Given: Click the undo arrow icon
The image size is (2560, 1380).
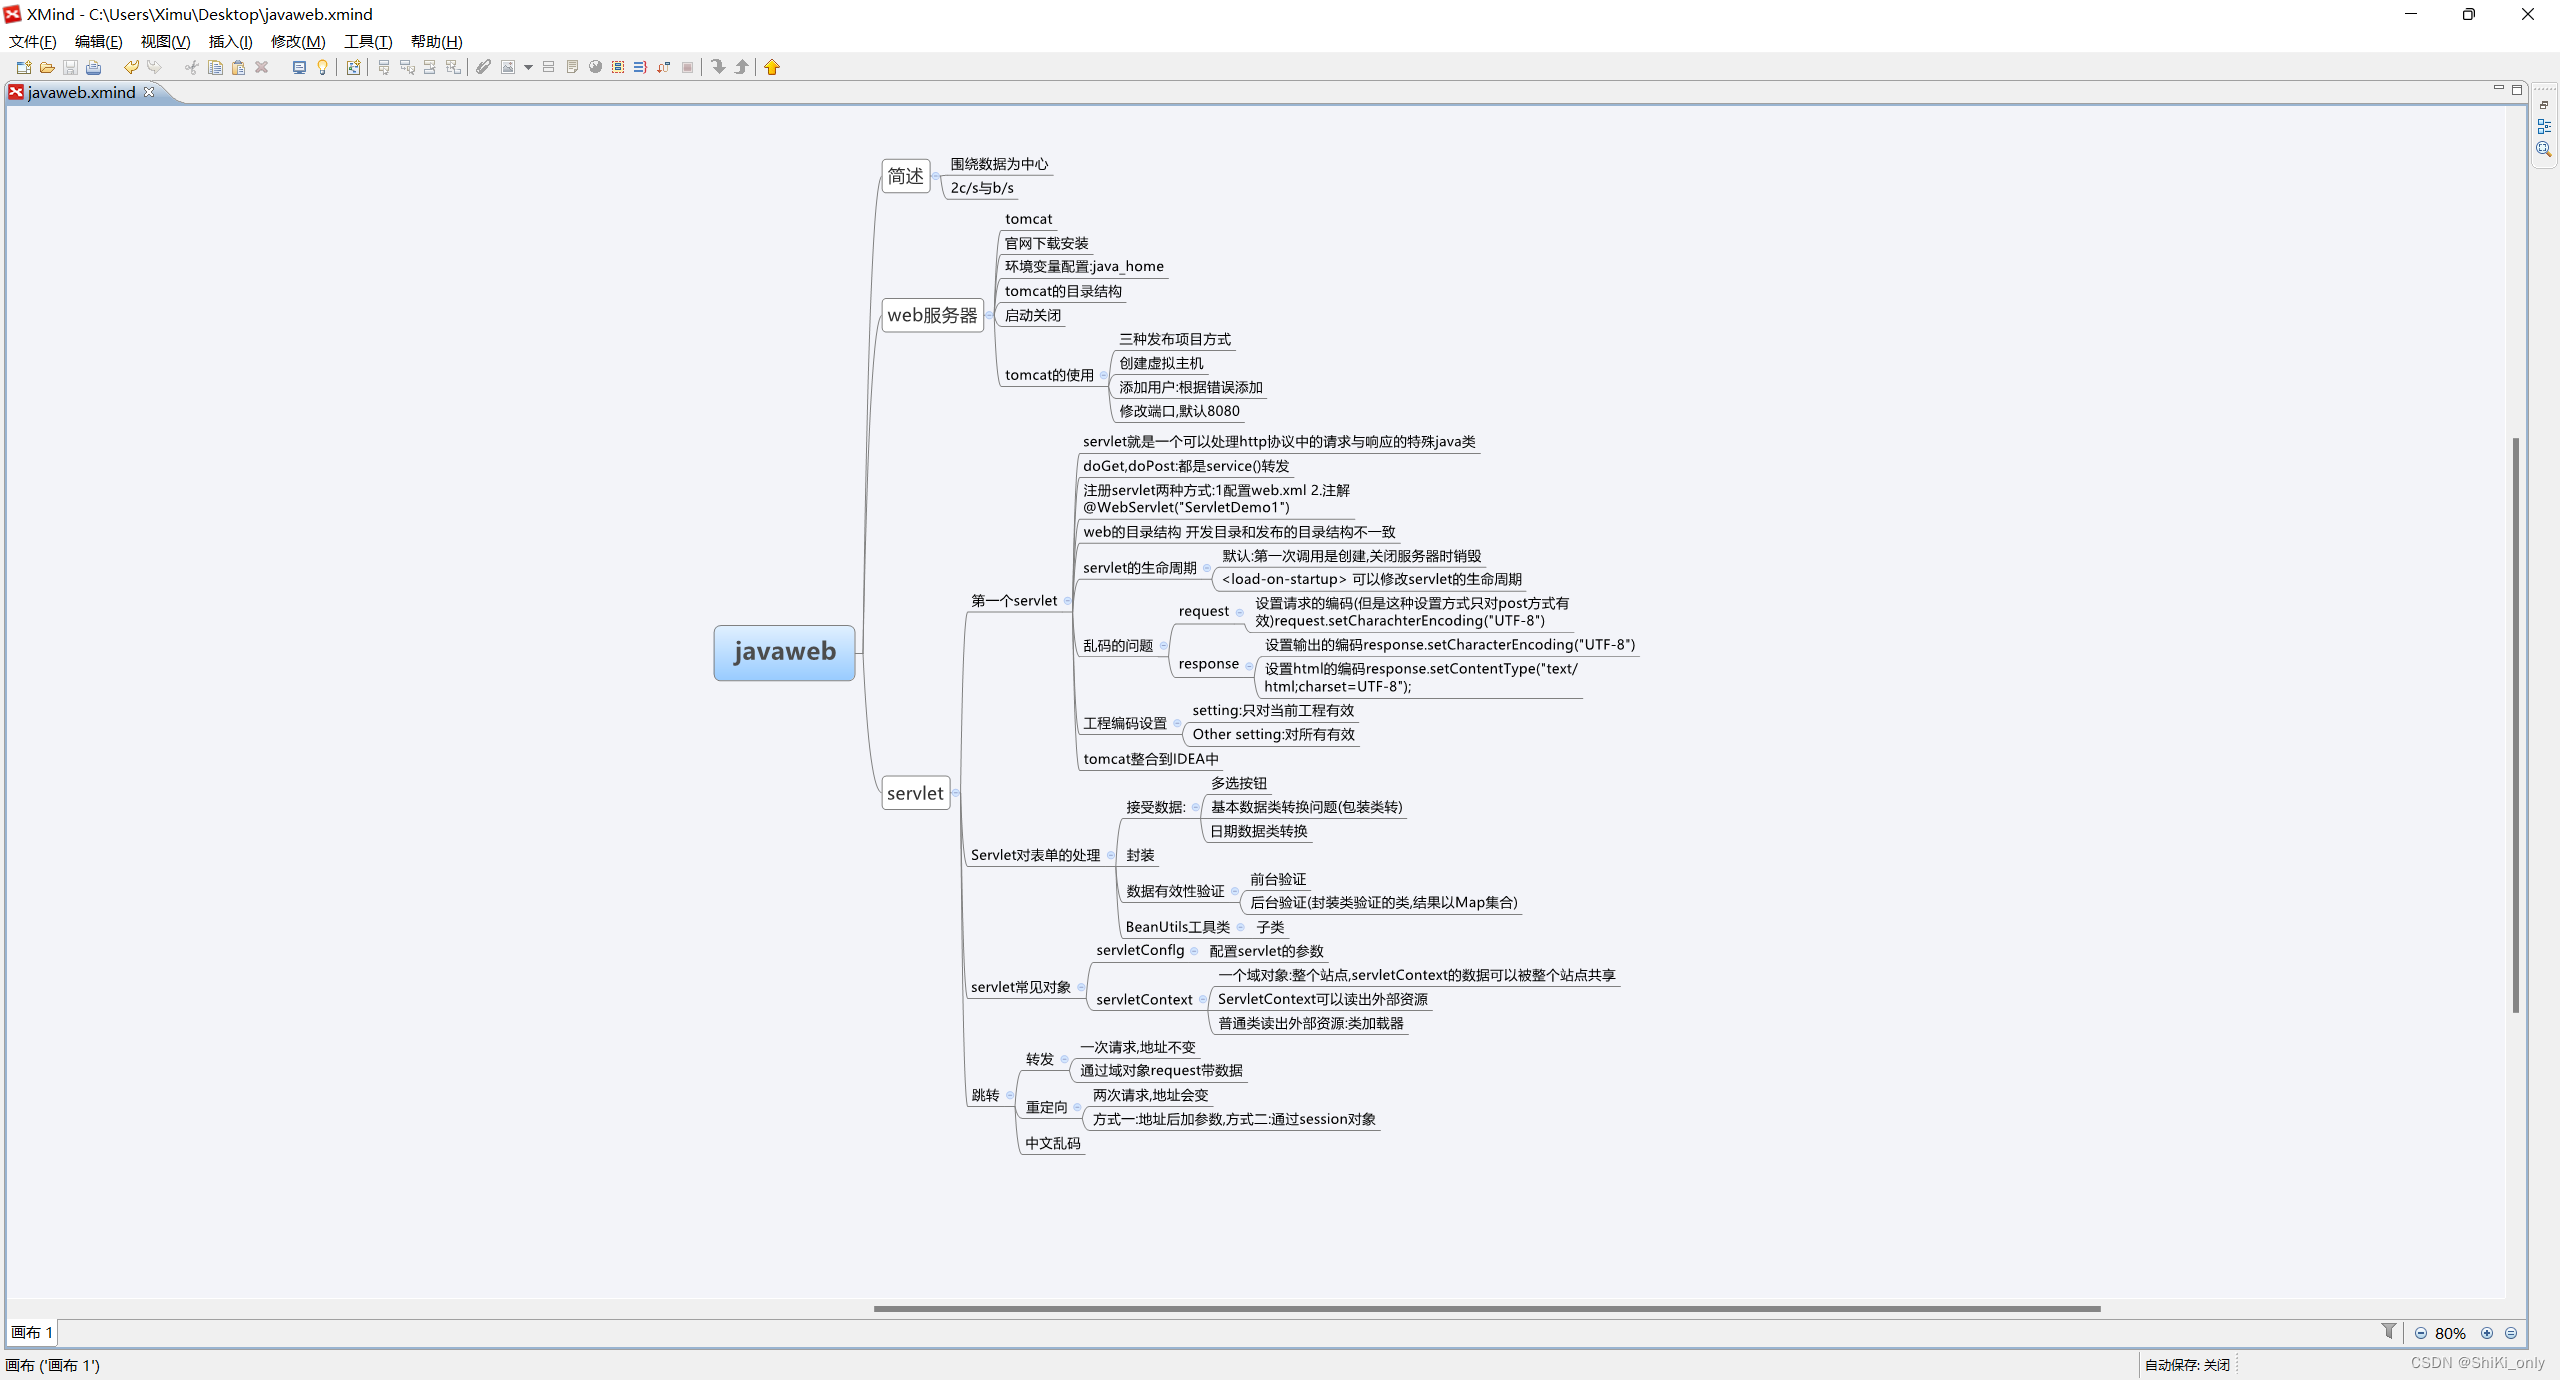Looking at the screenshot, I should (x=131, y=67).
